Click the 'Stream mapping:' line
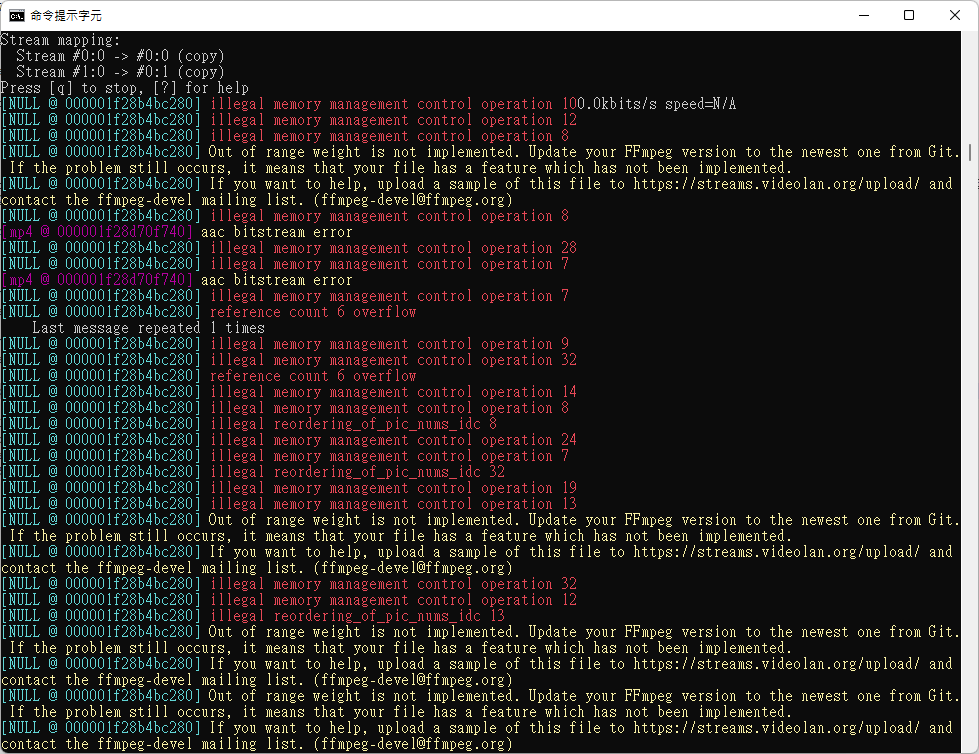This screenshot has width=979, height=754. point(60,40)
